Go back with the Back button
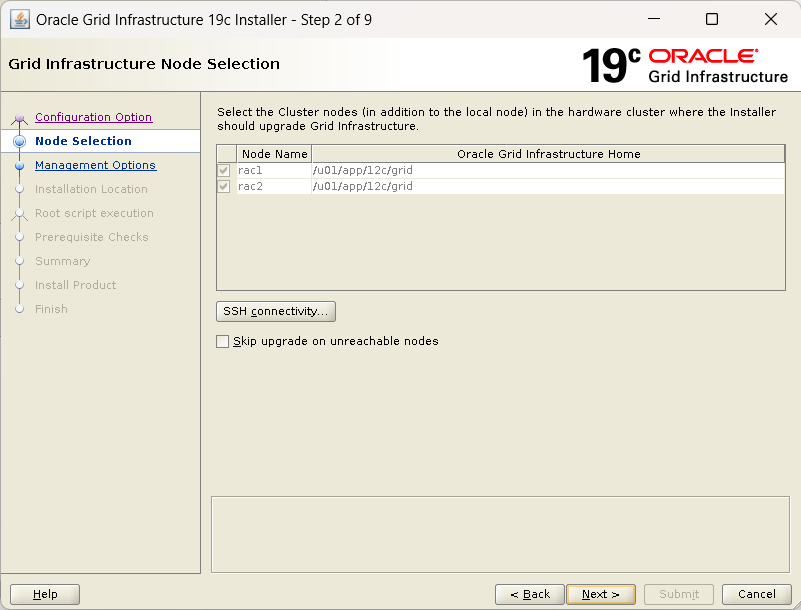The width and height of the screenshot is (801, 610). pyautogui.click(x=530, y=594)
